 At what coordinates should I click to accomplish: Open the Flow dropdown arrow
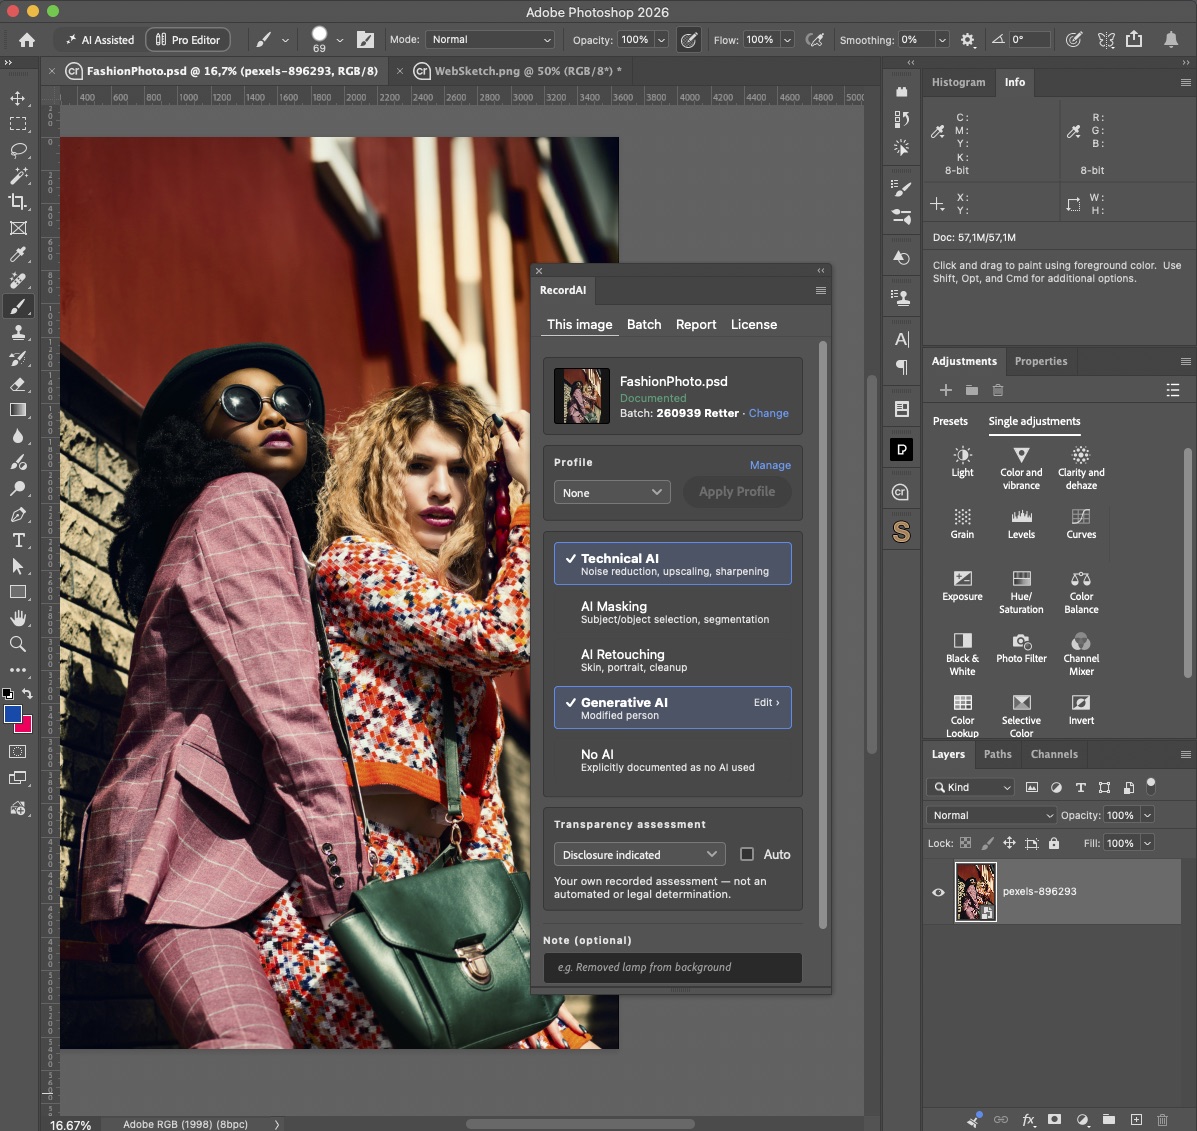coord(787,40)
